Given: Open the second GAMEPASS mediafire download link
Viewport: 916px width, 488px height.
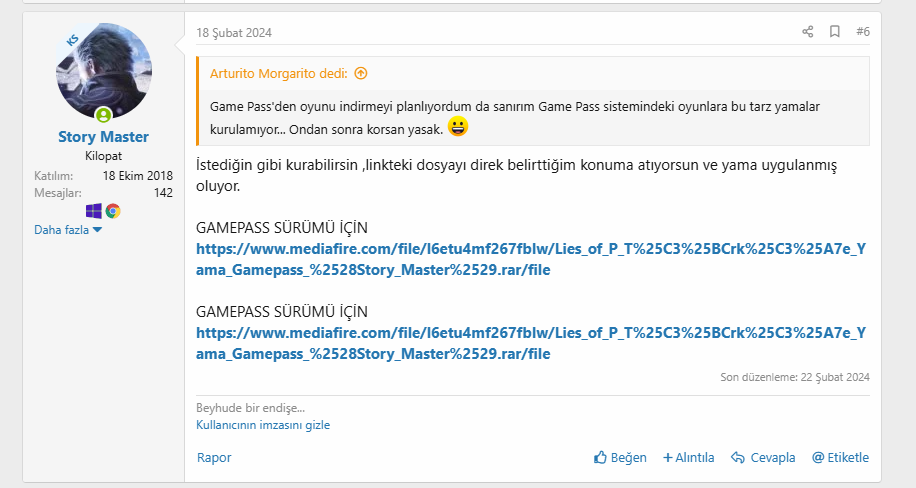Looking at the screenshot, I should coord(531,344).
